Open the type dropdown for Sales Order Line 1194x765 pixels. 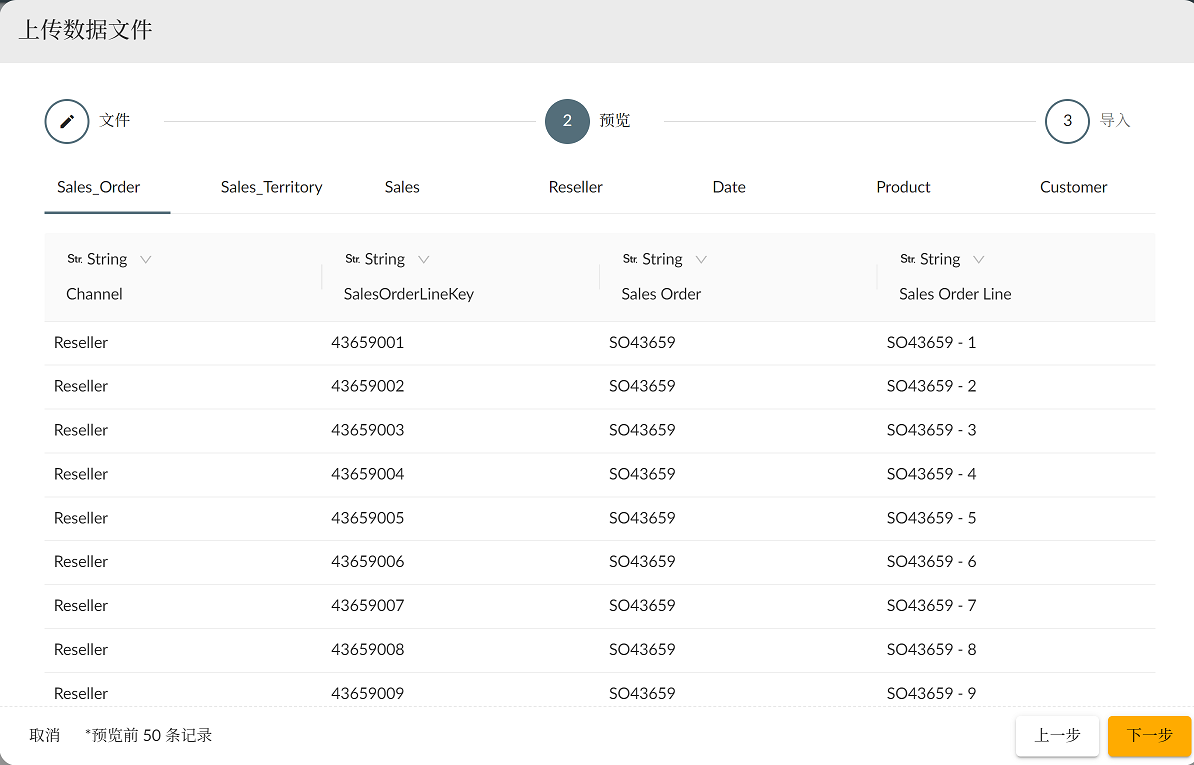pos(979,259)
